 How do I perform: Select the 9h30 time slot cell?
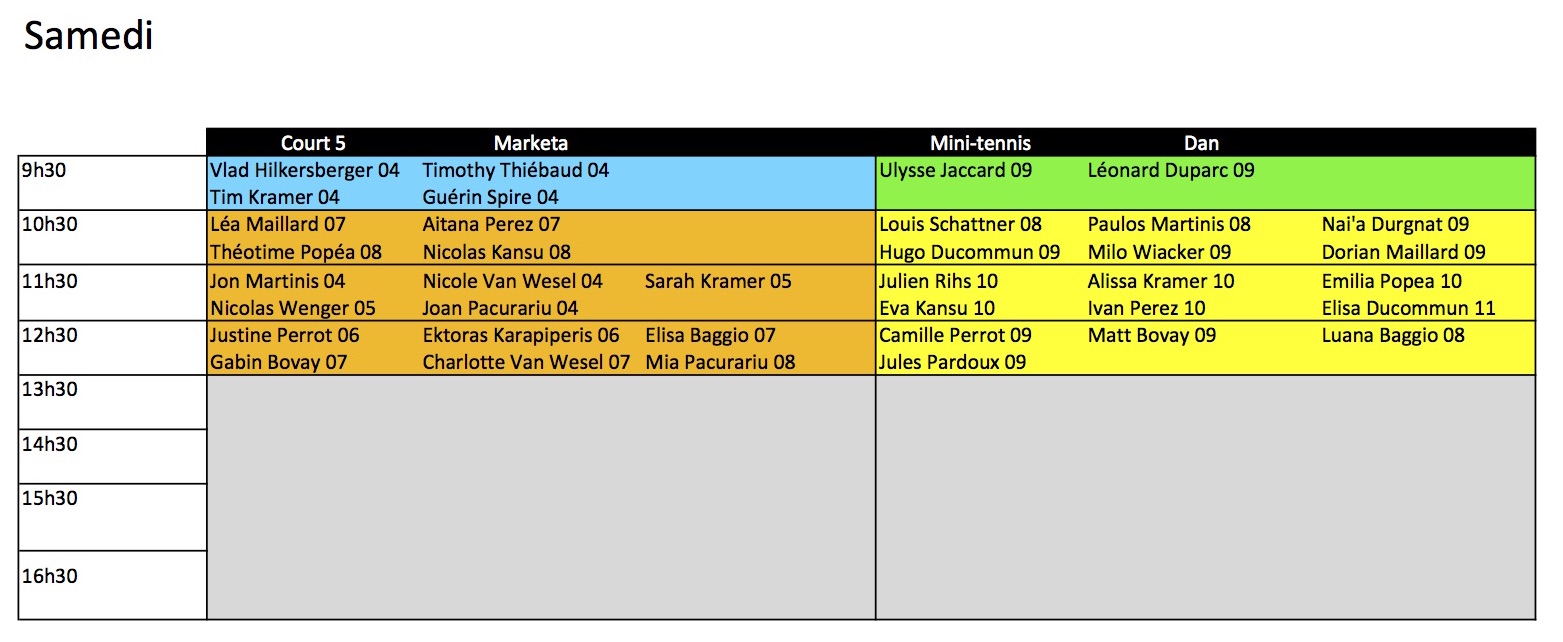tap(113, 183)
